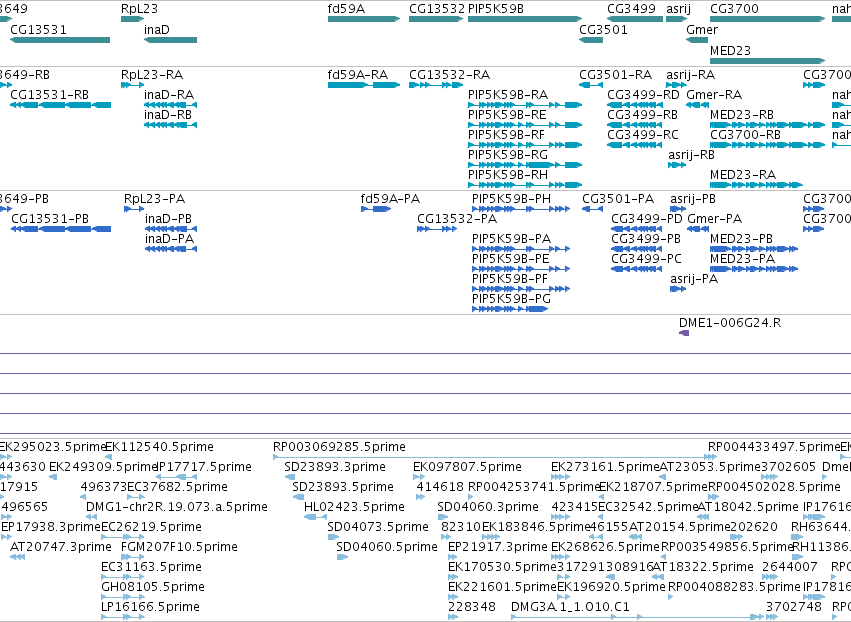Image resolution: width=851 pixels, height=622 pixels.
Task: Click the inaD gene bar
Action: click(170, 40)
